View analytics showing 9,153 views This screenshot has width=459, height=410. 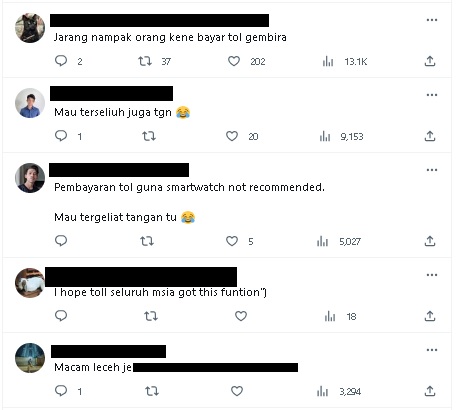[325, 136]
